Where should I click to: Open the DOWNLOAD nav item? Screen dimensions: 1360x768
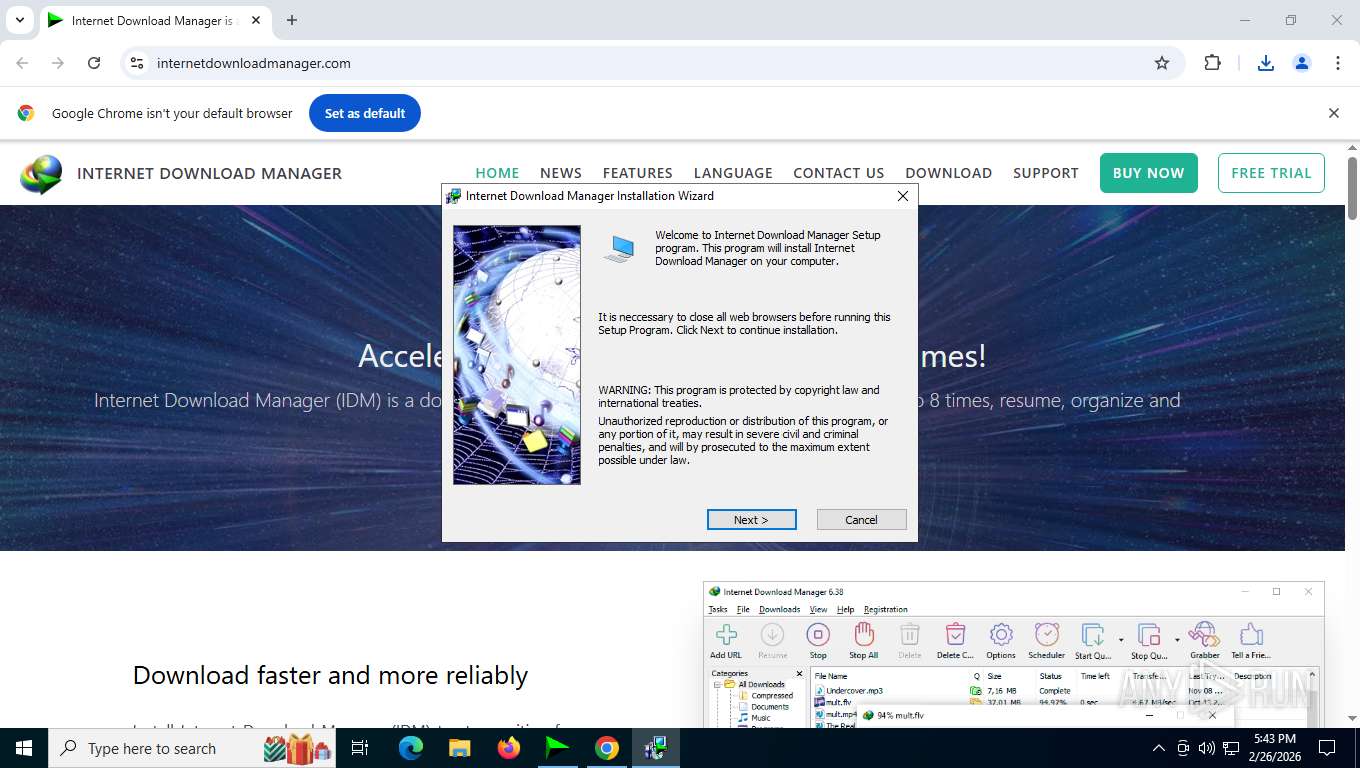click(x=949, y=173)
